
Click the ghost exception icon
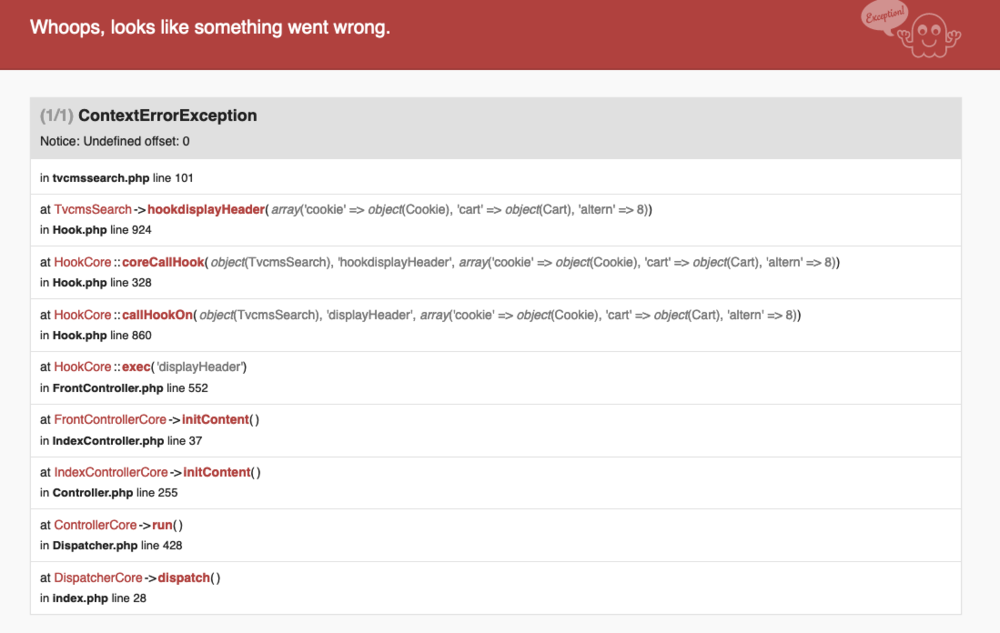[929, 35]
